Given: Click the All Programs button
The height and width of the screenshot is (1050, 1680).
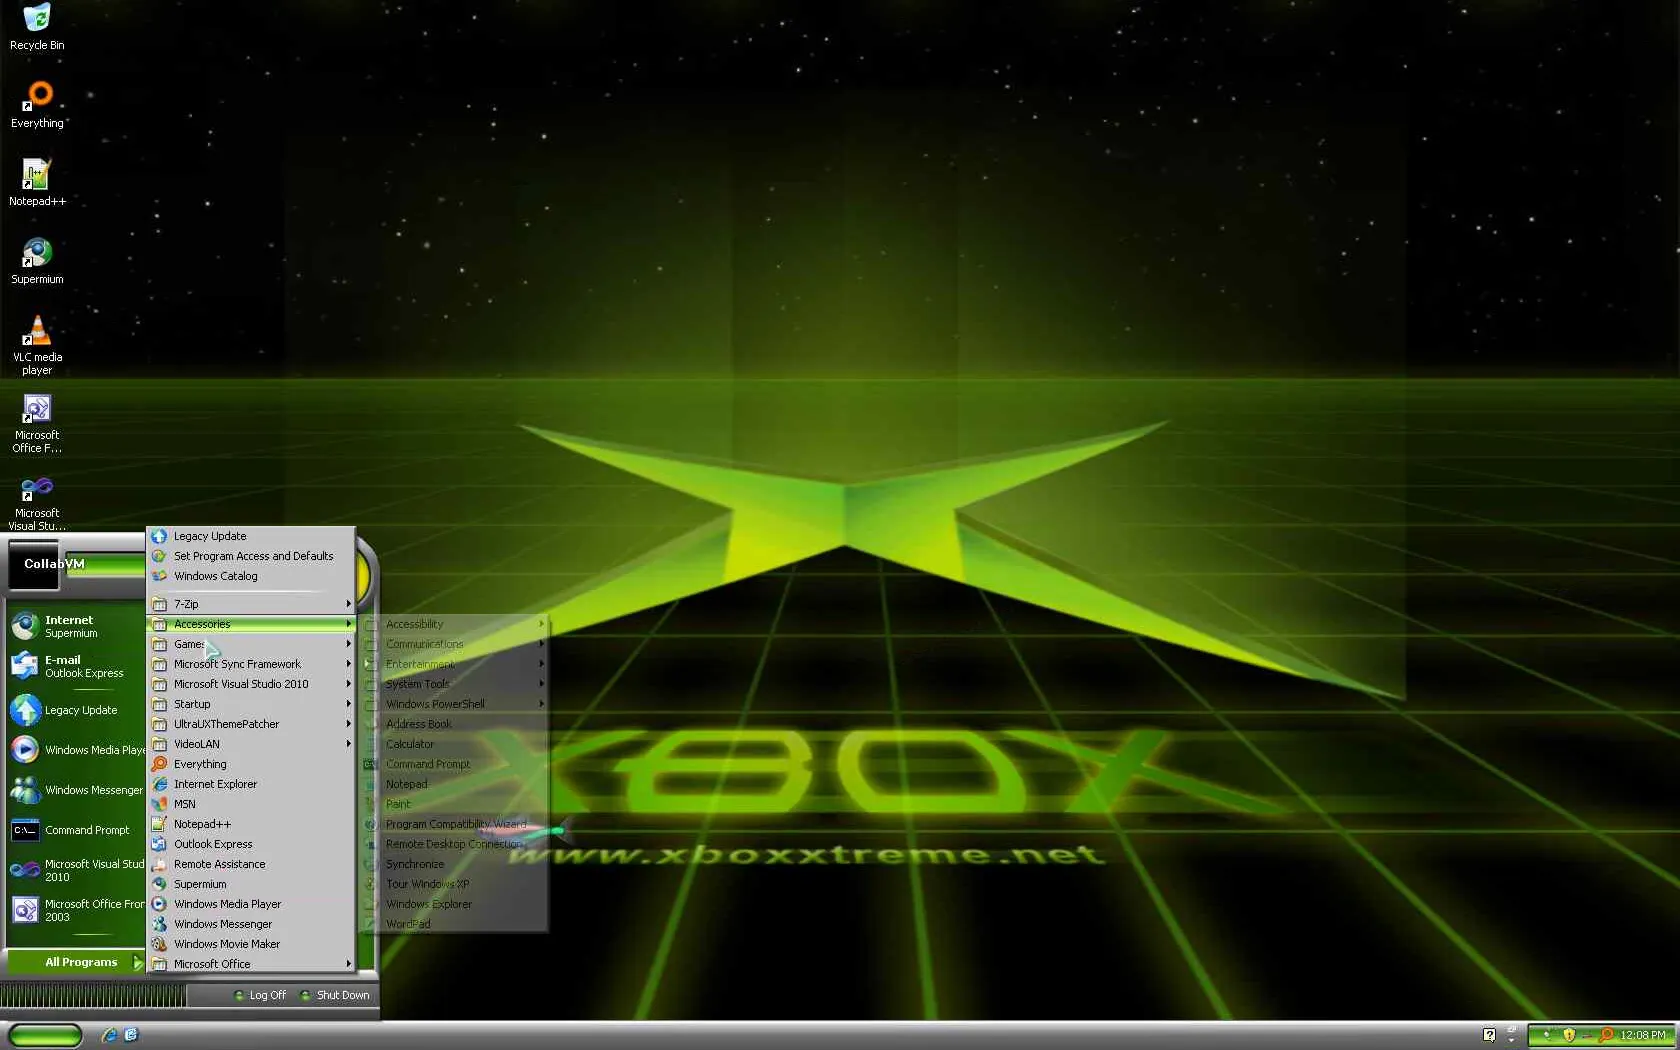Looking at the screenshot, I should (x=77, y=962).
